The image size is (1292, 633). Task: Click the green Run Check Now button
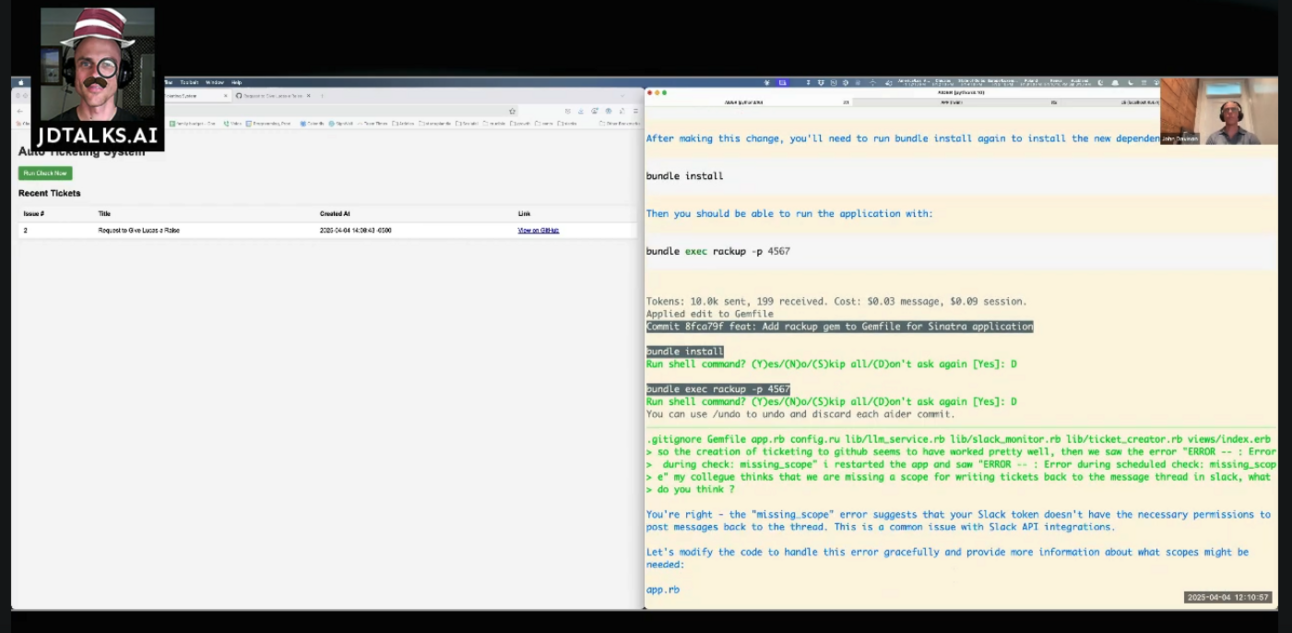coord(45,173)
